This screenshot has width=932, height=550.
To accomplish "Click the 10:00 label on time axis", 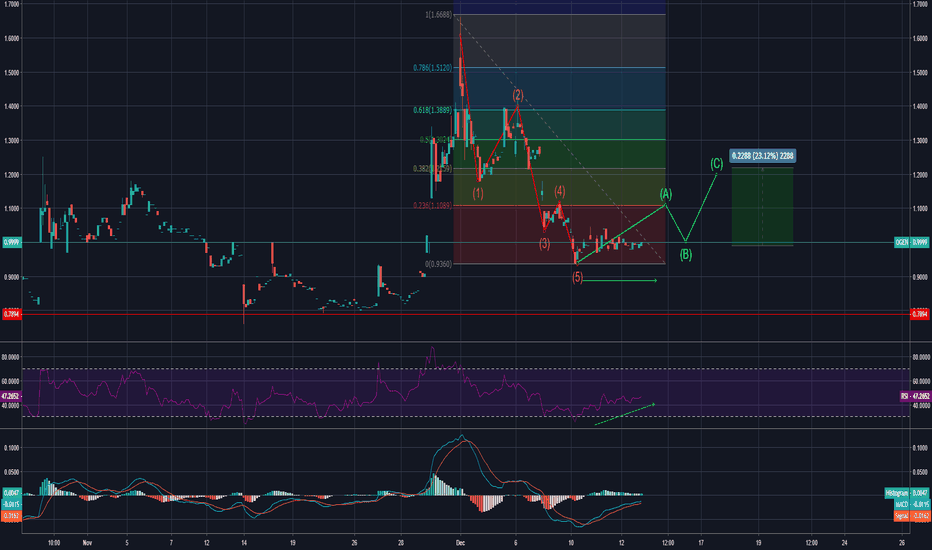I will tap(53, 543).
